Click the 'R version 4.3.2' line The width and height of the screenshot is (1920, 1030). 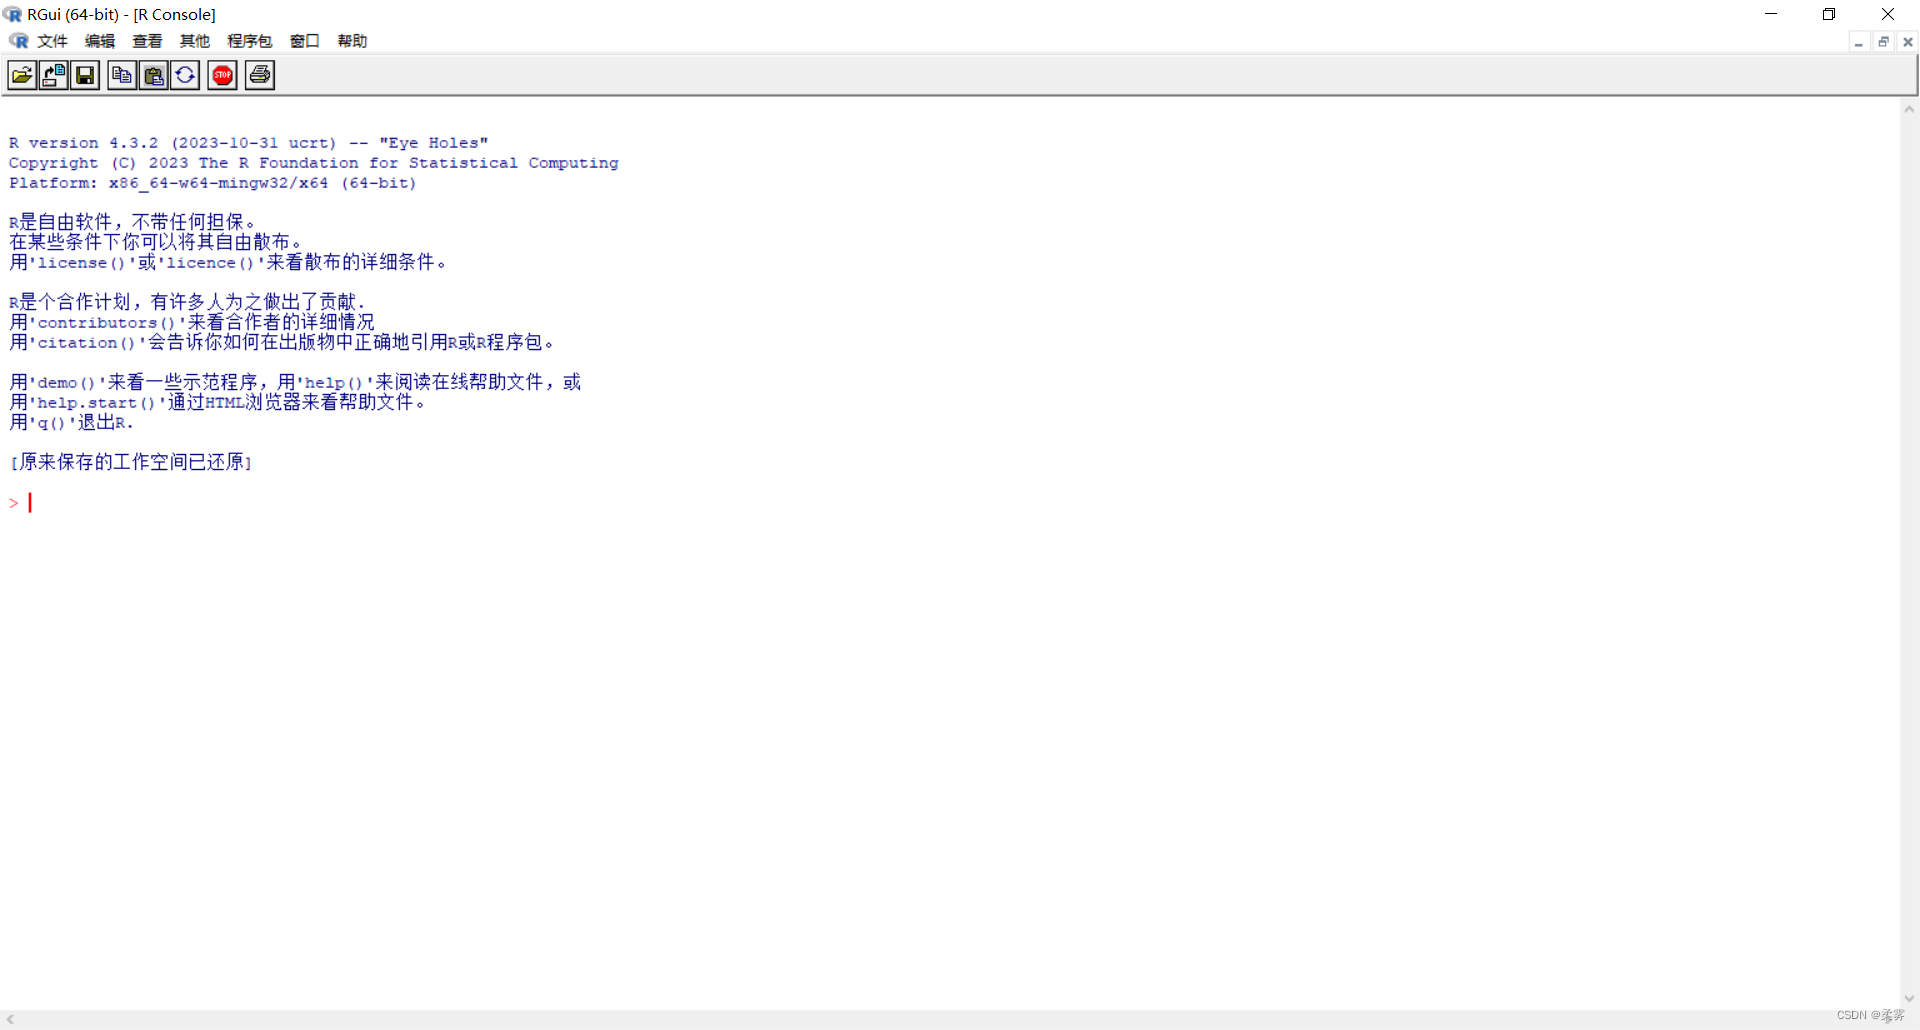[x=248, y=143]
